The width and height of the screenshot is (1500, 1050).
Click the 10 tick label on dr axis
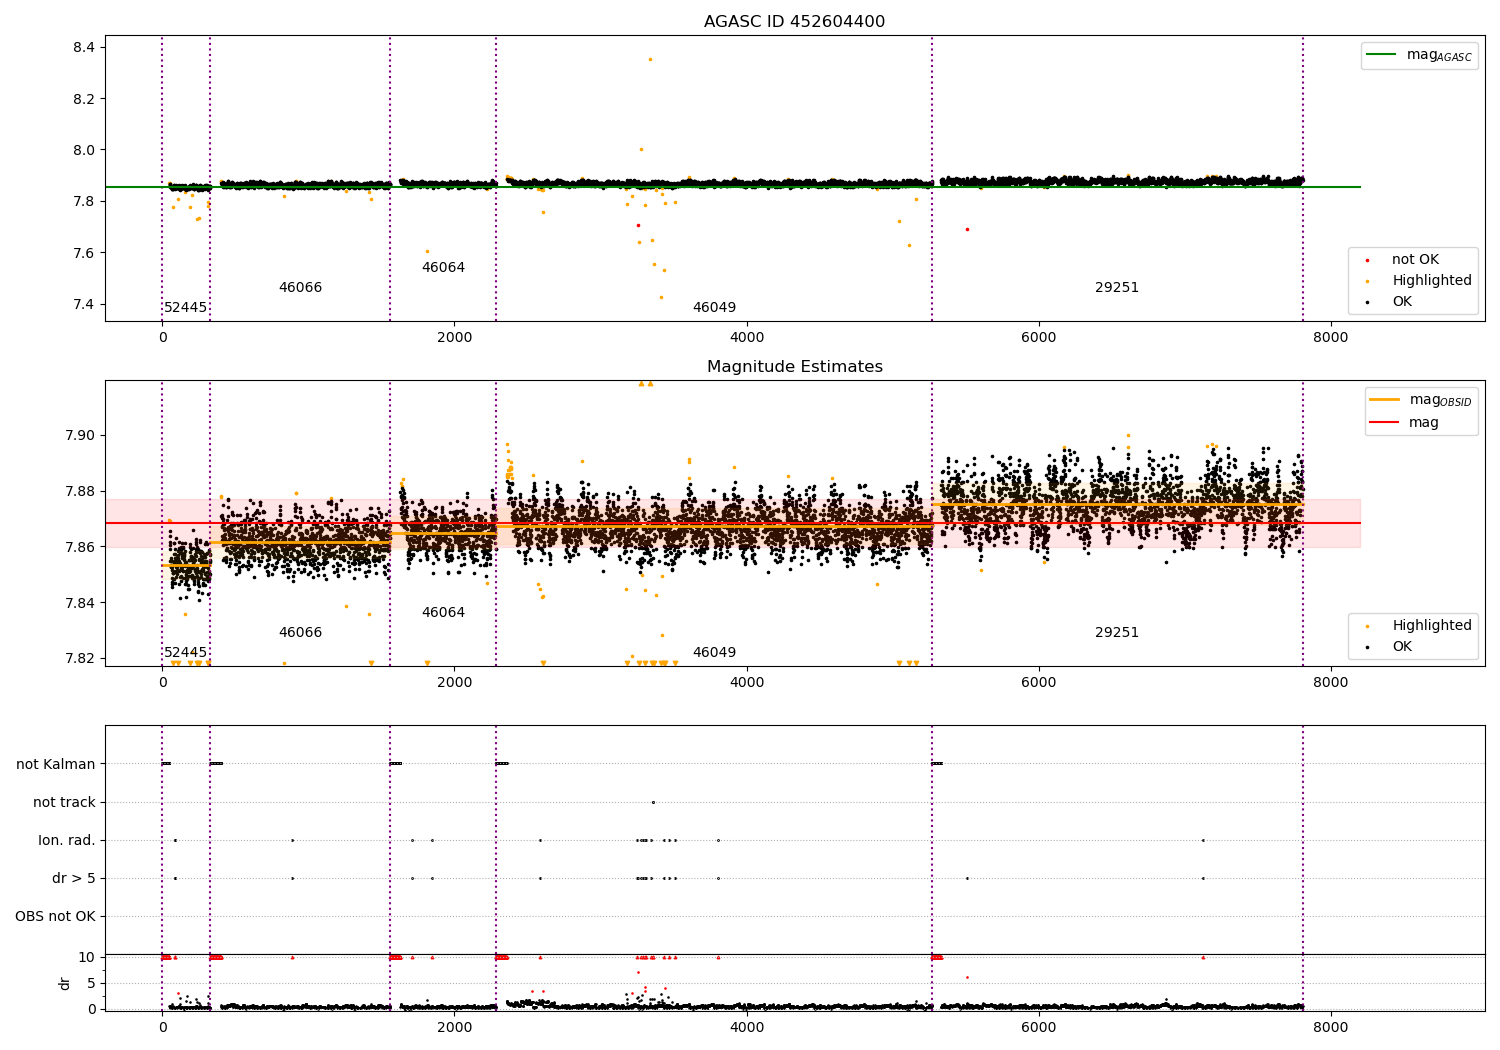tap(87, 958)
